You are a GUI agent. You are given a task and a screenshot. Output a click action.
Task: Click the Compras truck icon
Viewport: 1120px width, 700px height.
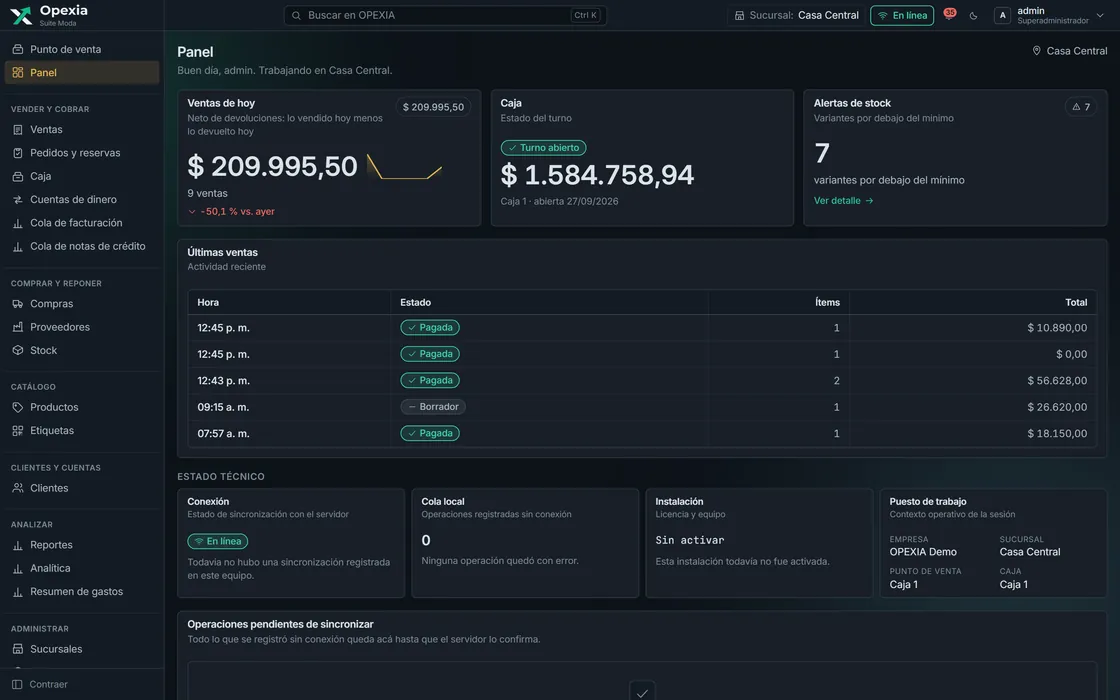pyautogui.click(x=18, y=304)
